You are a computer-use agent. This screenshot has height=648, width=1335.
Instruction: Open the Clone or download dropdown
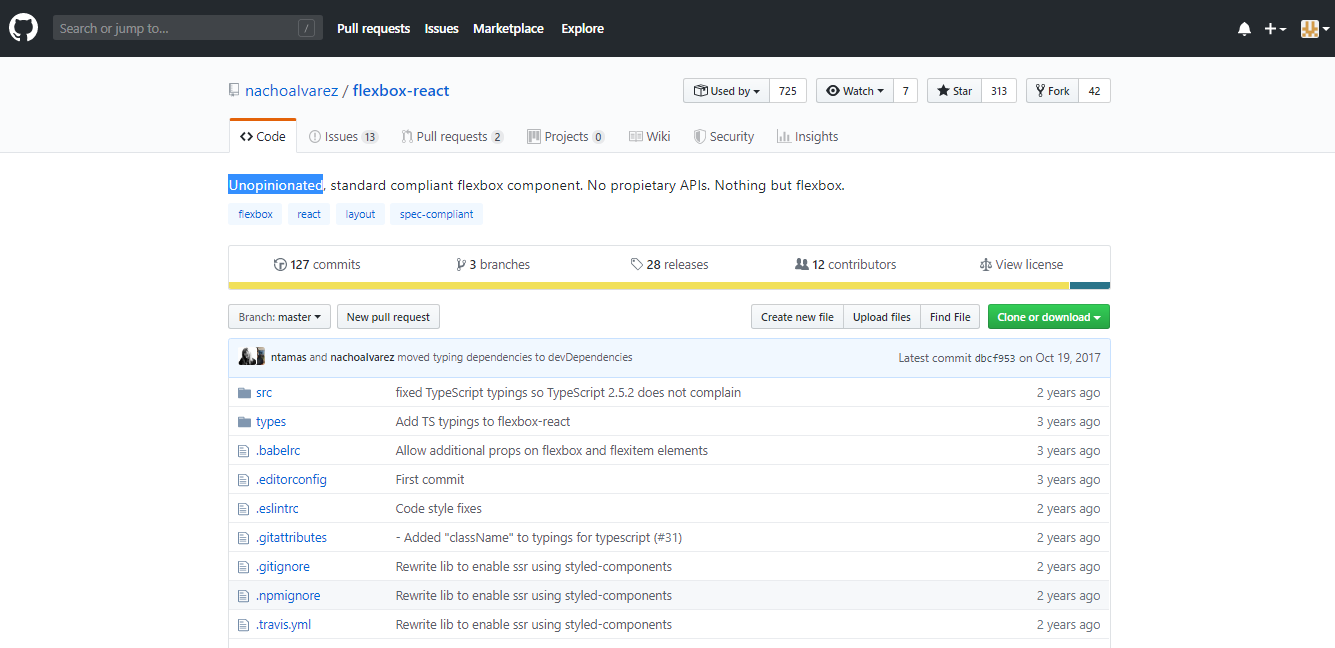1049,317
